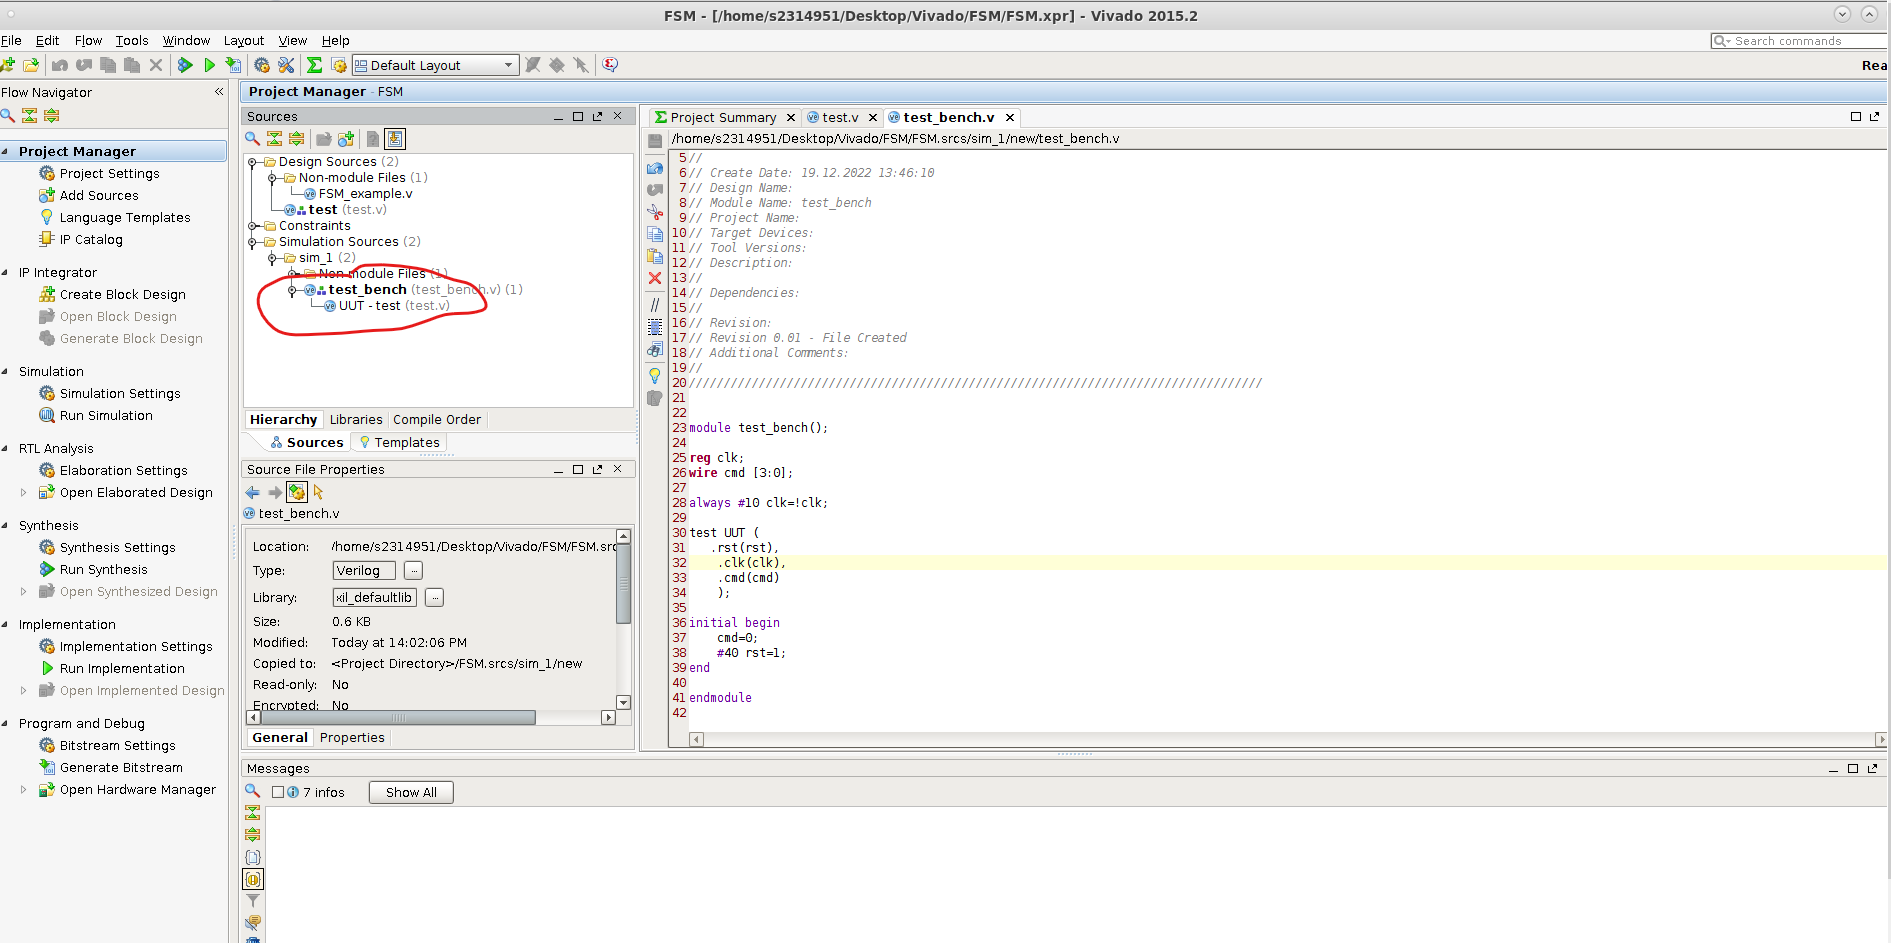Switch to the Compile Order tab

437,419
